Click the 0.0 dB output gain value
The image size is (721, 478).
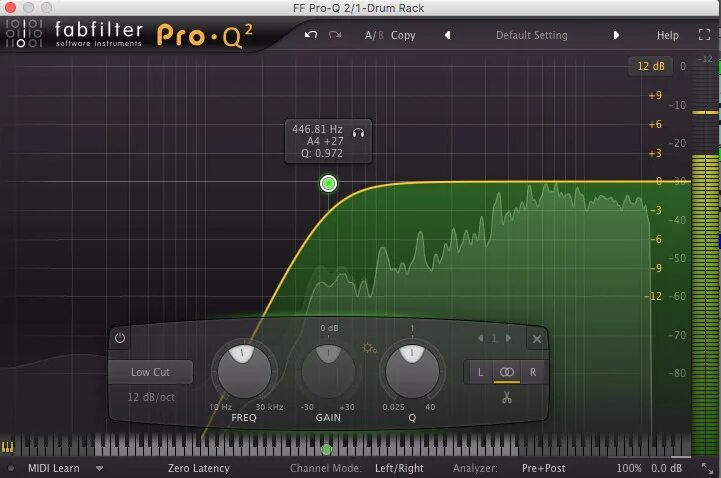pyautogui.click(x=666, y=468)
